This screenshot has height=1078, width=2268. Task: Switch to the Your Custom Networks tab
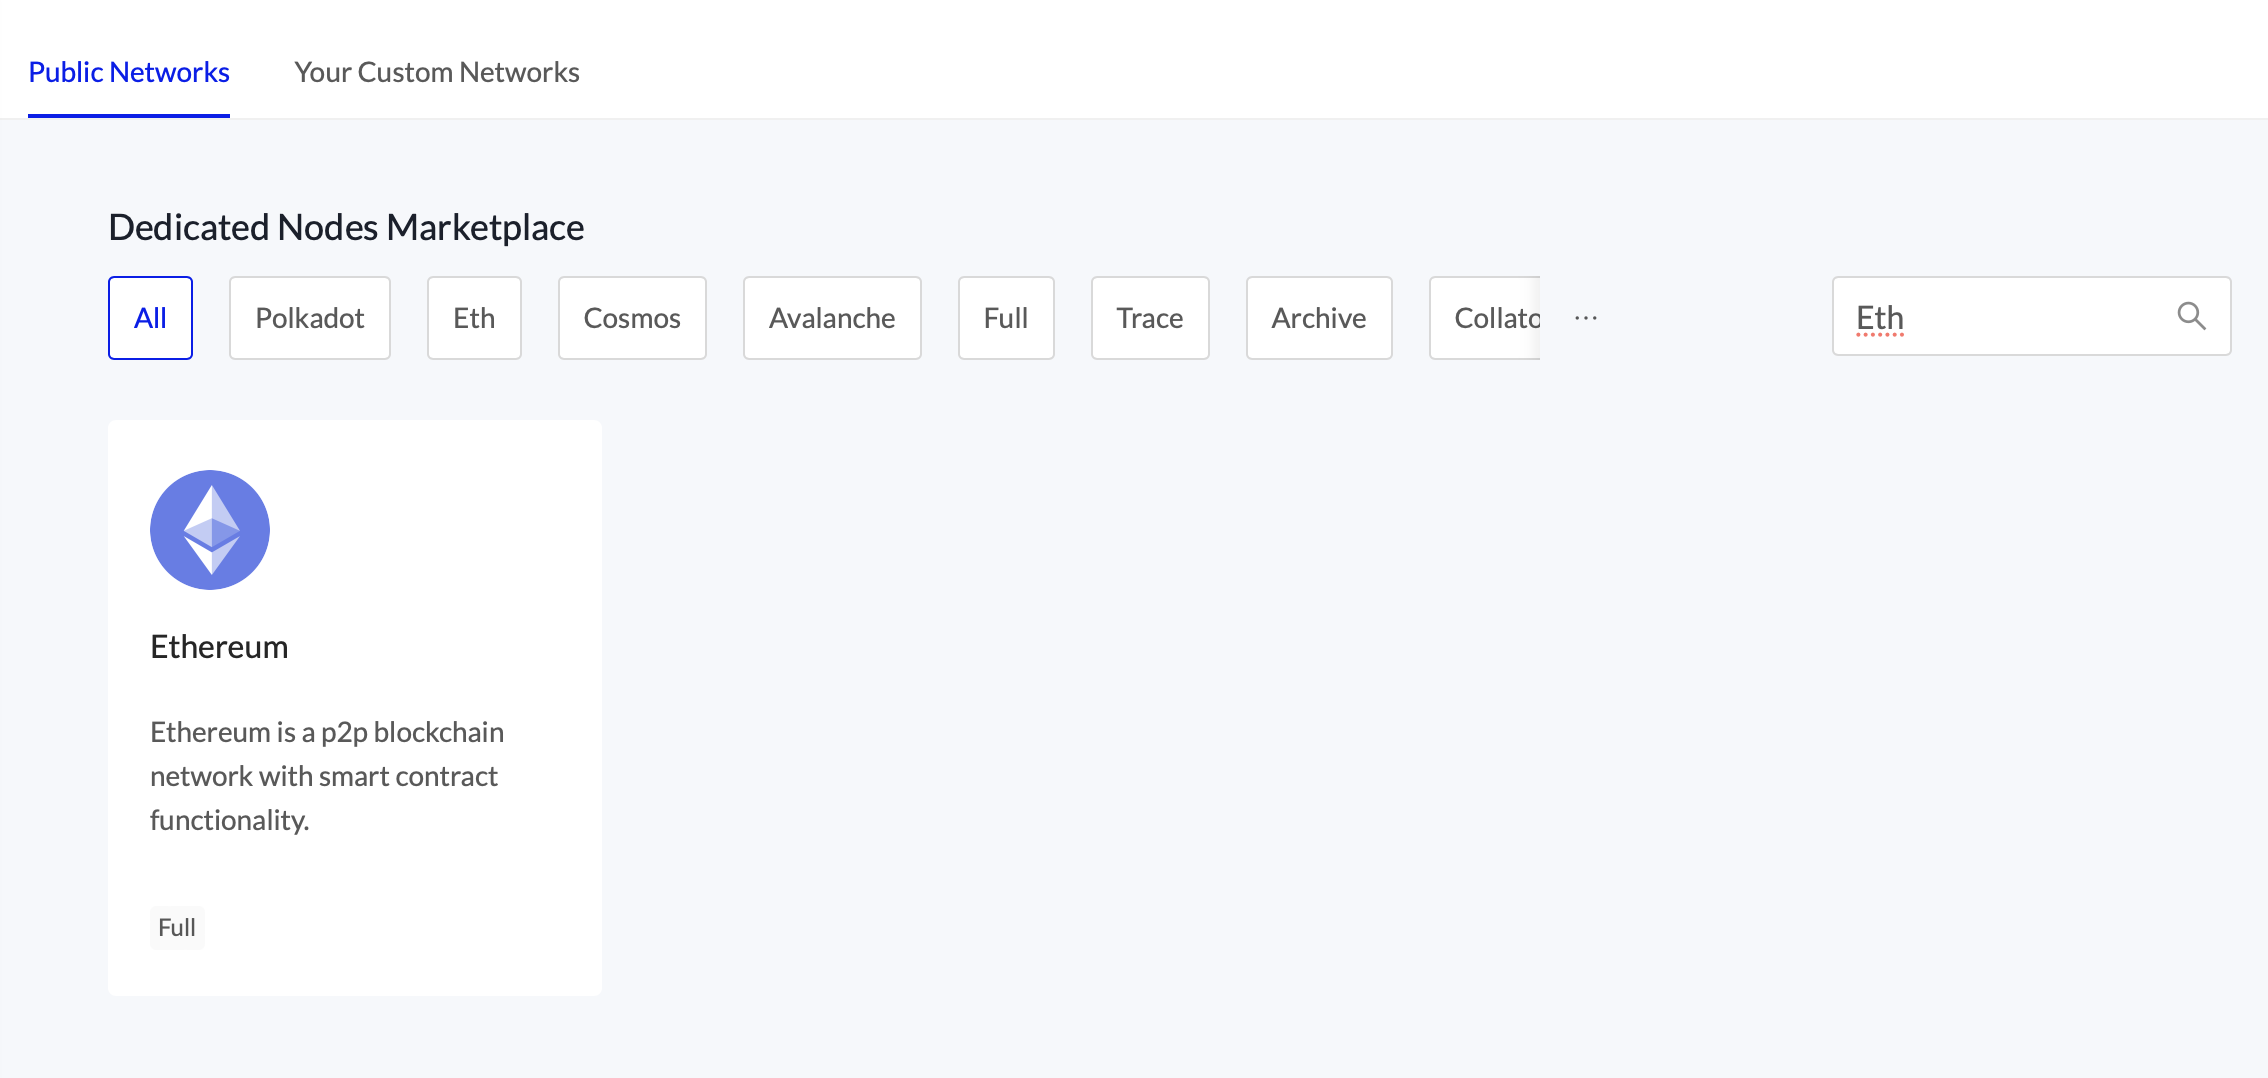[x=437, y=71]
